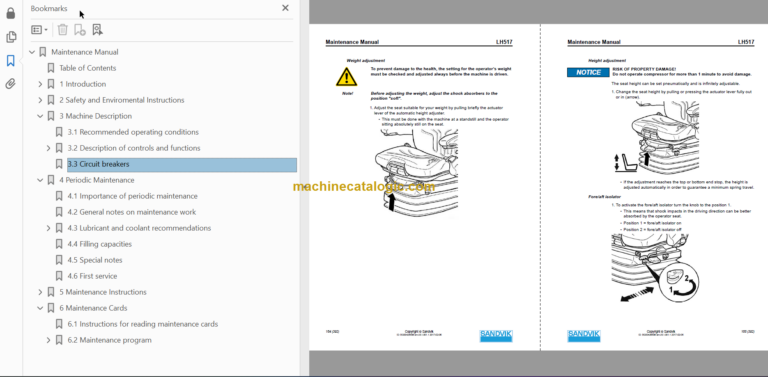
Task: Click the bookmark icon beside Table of Contents
Action: (x=50, y=68)
